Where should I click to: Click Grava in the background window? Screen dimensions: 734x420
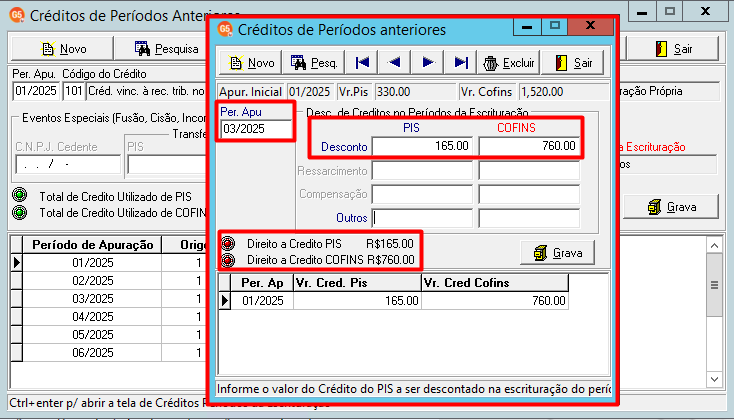(671, 207)
